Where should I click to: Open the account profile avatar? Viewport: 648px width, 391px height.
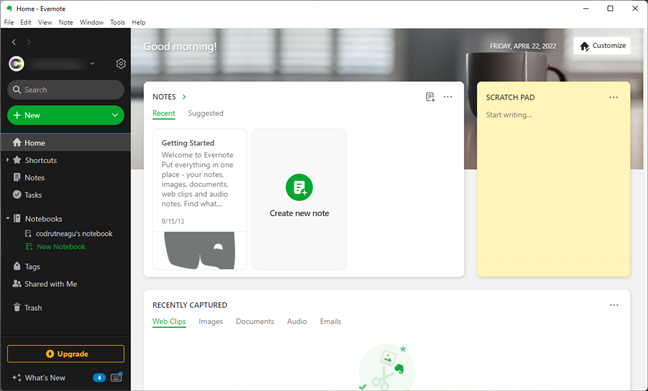tap(17, 64)
